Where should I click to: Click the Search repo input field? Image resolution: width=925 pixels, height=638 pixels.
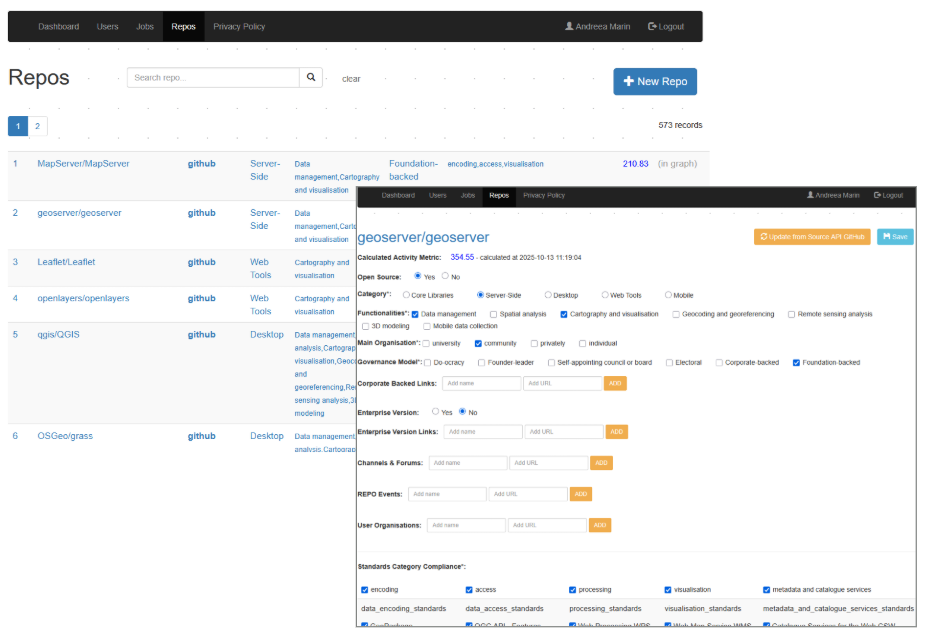pos(213,78)
